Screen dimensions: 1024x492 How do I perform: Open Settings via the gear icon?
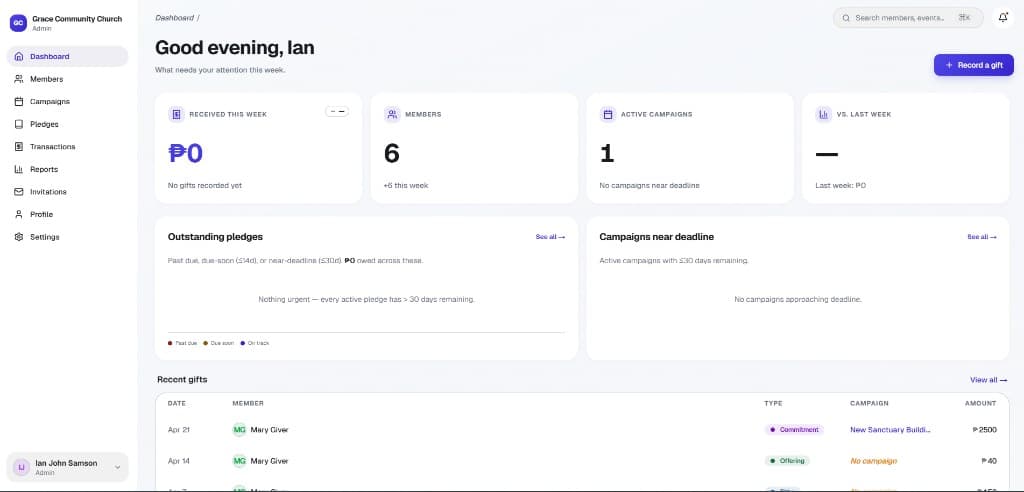[18, 237]
